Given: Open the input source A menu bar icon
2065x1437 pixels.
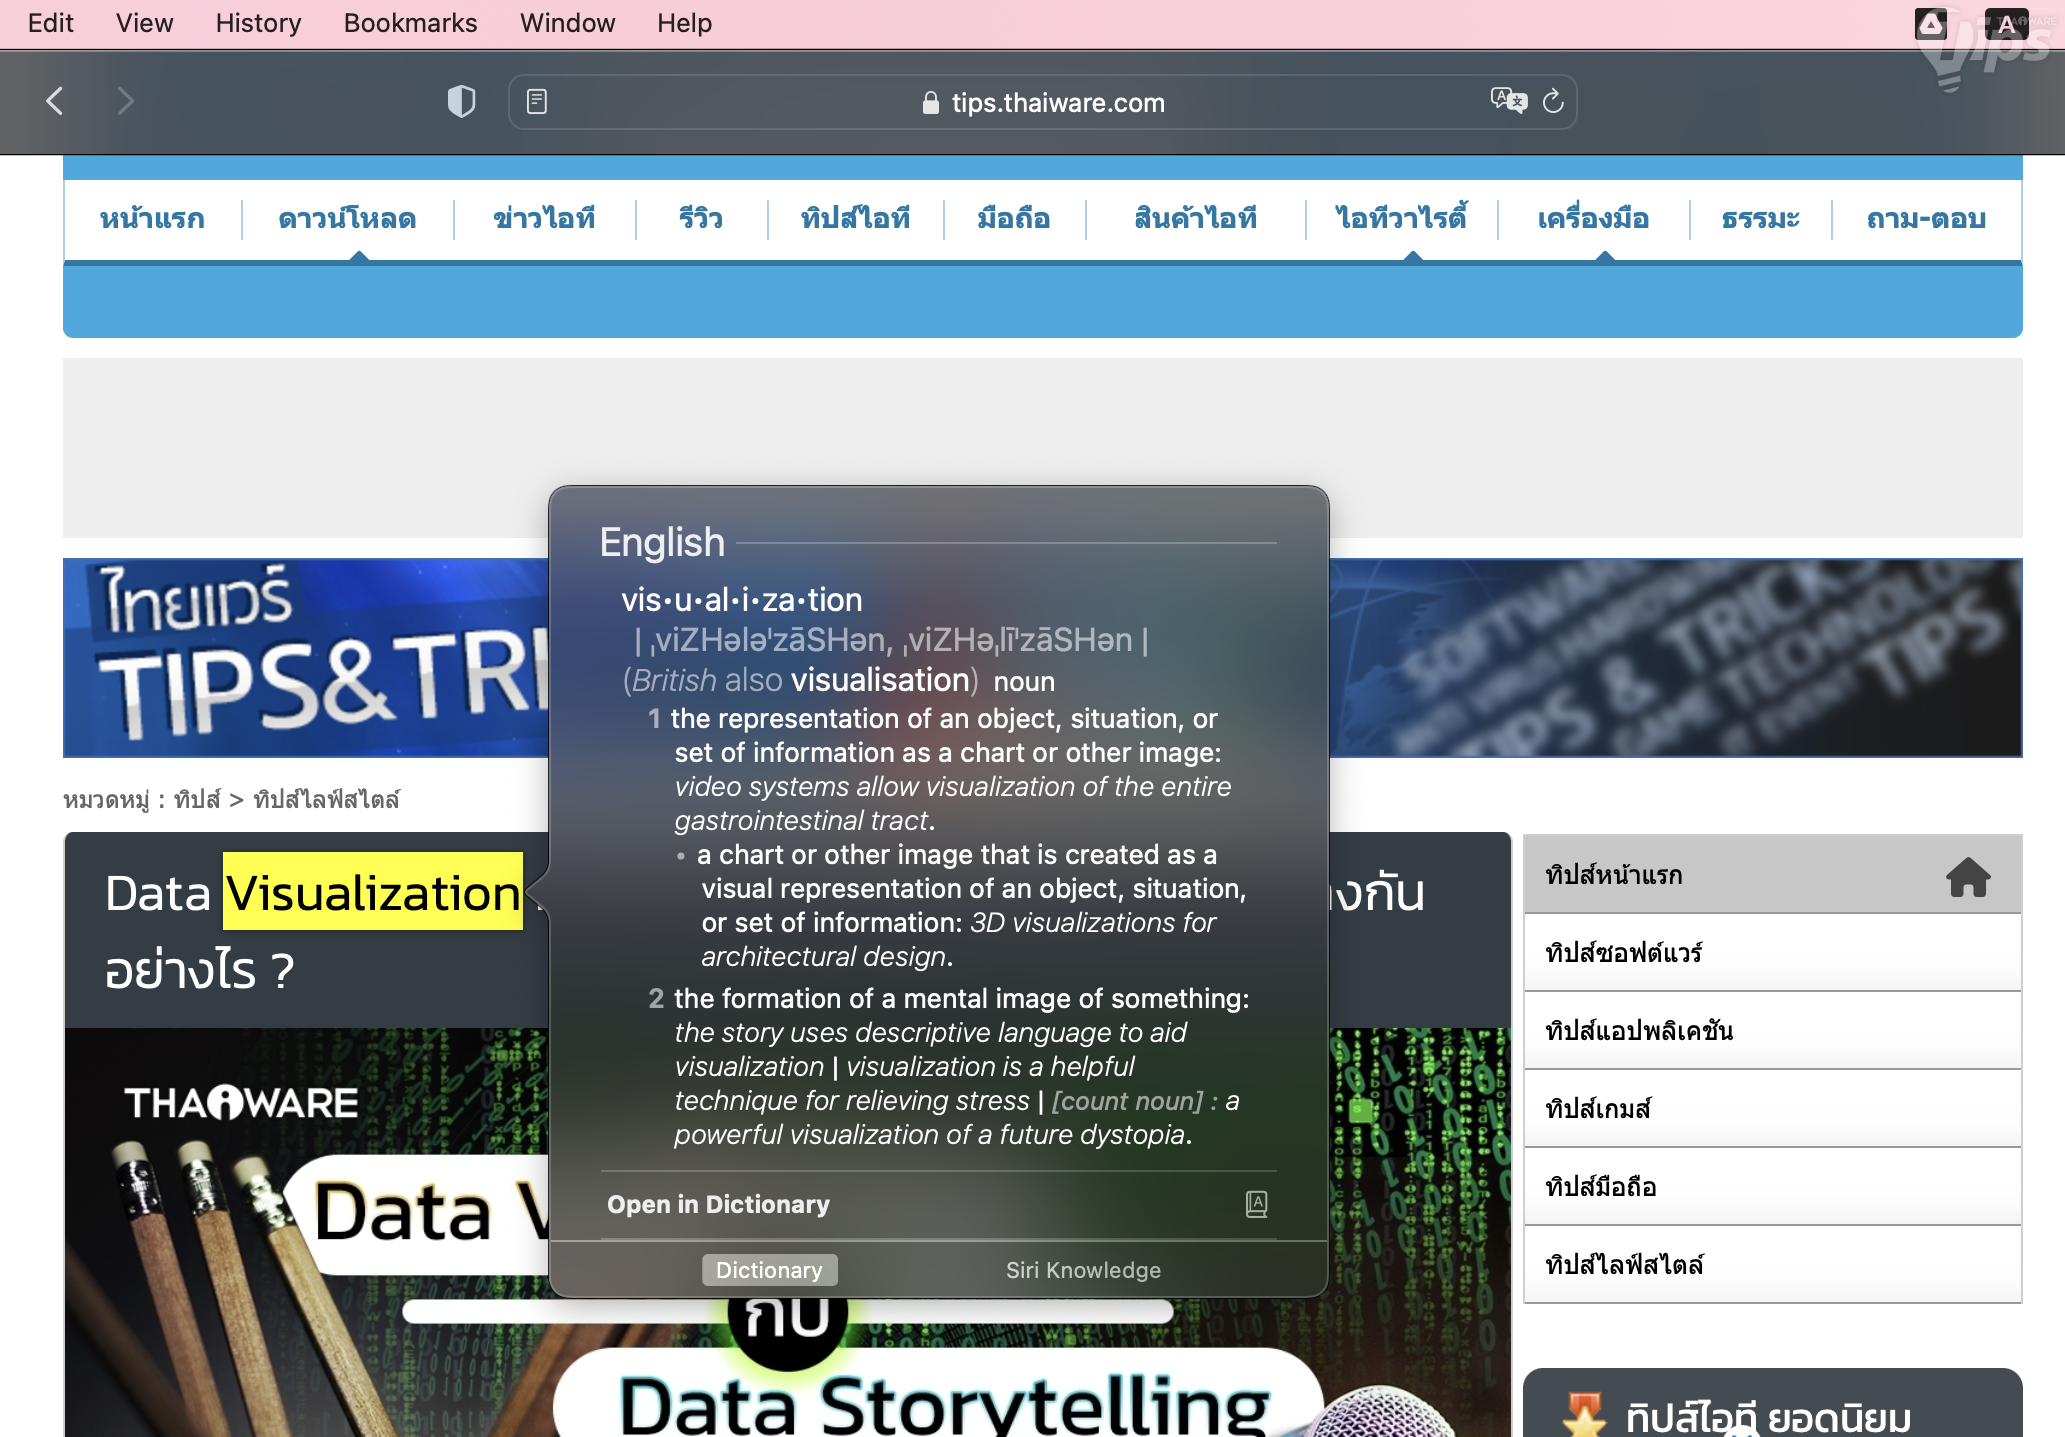Looking at the screenshot, I should pos(2005,24).
